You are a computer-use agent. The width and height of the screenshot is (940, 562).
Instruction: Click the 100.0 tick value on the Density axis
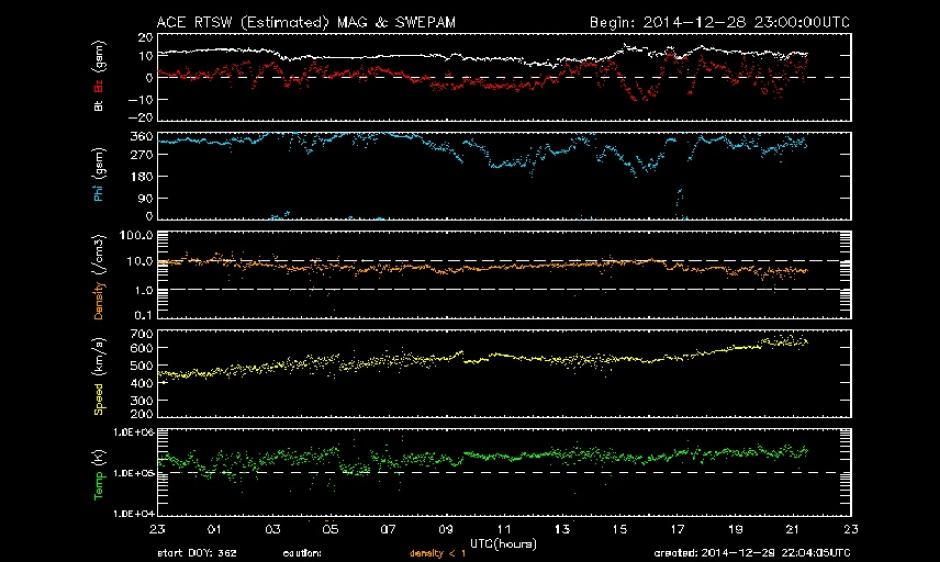pyautogui.click(x=137, y=236)
